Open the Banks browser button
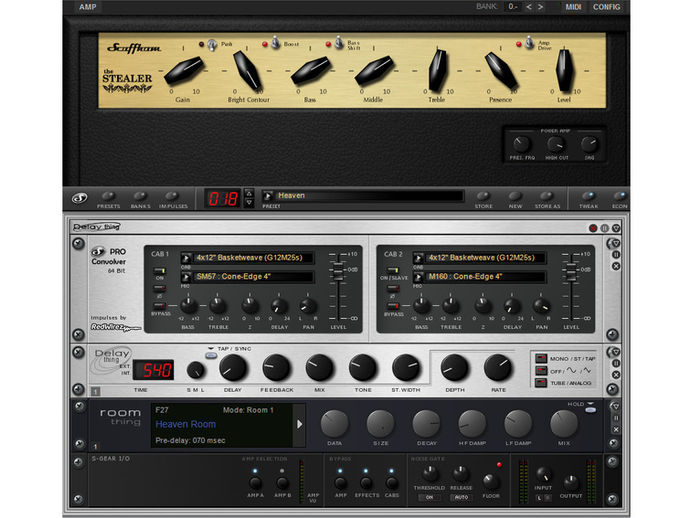The image size is (690, 518). coord(140,197)
